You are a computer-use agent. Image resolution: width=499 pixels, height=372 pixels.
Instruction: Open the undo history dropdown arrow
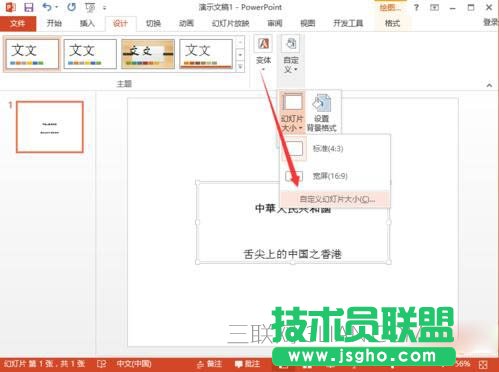[x=56, y=7]
